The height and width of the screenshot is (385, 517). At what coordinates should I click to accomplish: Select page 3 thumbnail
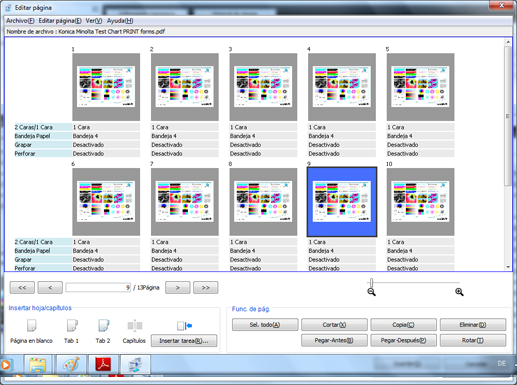[x=263, y=87]
